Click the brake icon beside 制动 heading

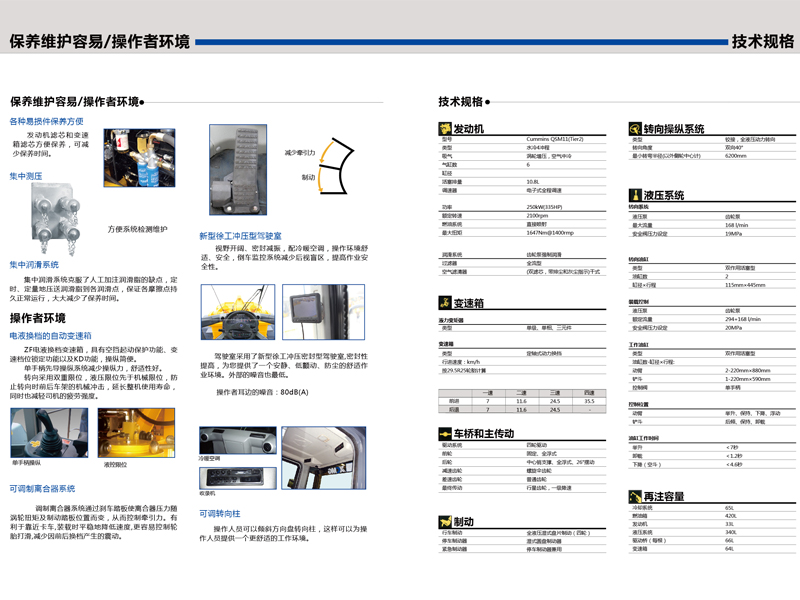(x=445, y=521)
